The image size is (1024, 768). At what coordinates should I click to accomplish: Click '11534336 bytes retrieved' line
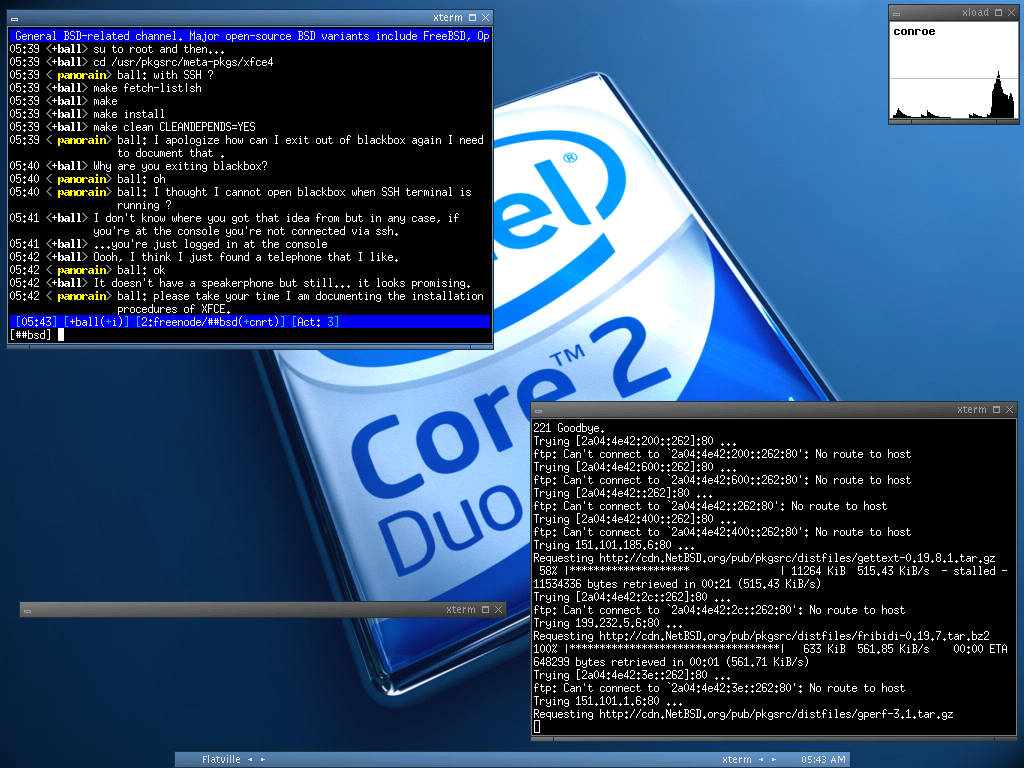point(677,584)
